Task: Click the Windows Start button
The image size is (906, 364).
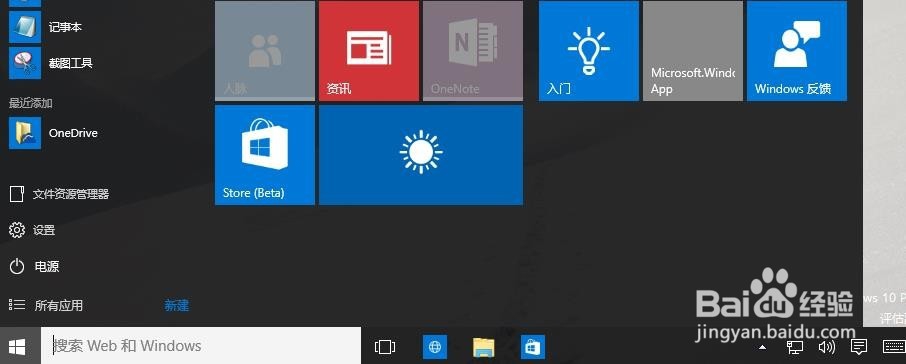Action: coord(17,346)
